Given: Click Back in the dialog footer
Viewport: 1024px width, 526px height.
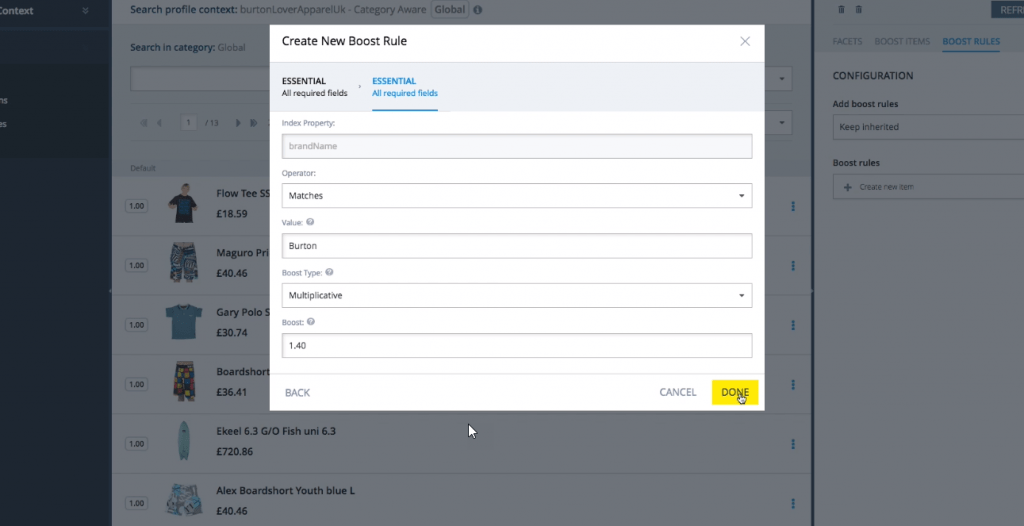Looking at the screenshot, I should 297,393.
